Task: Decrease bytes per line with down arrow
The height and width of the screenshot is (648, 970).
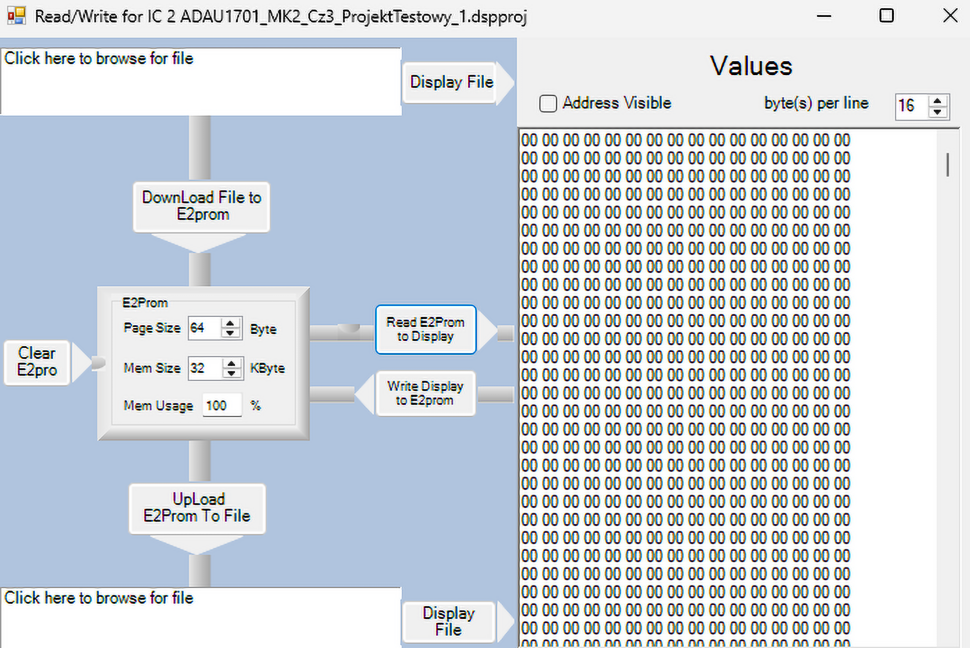Action: [x=937, y=112]
